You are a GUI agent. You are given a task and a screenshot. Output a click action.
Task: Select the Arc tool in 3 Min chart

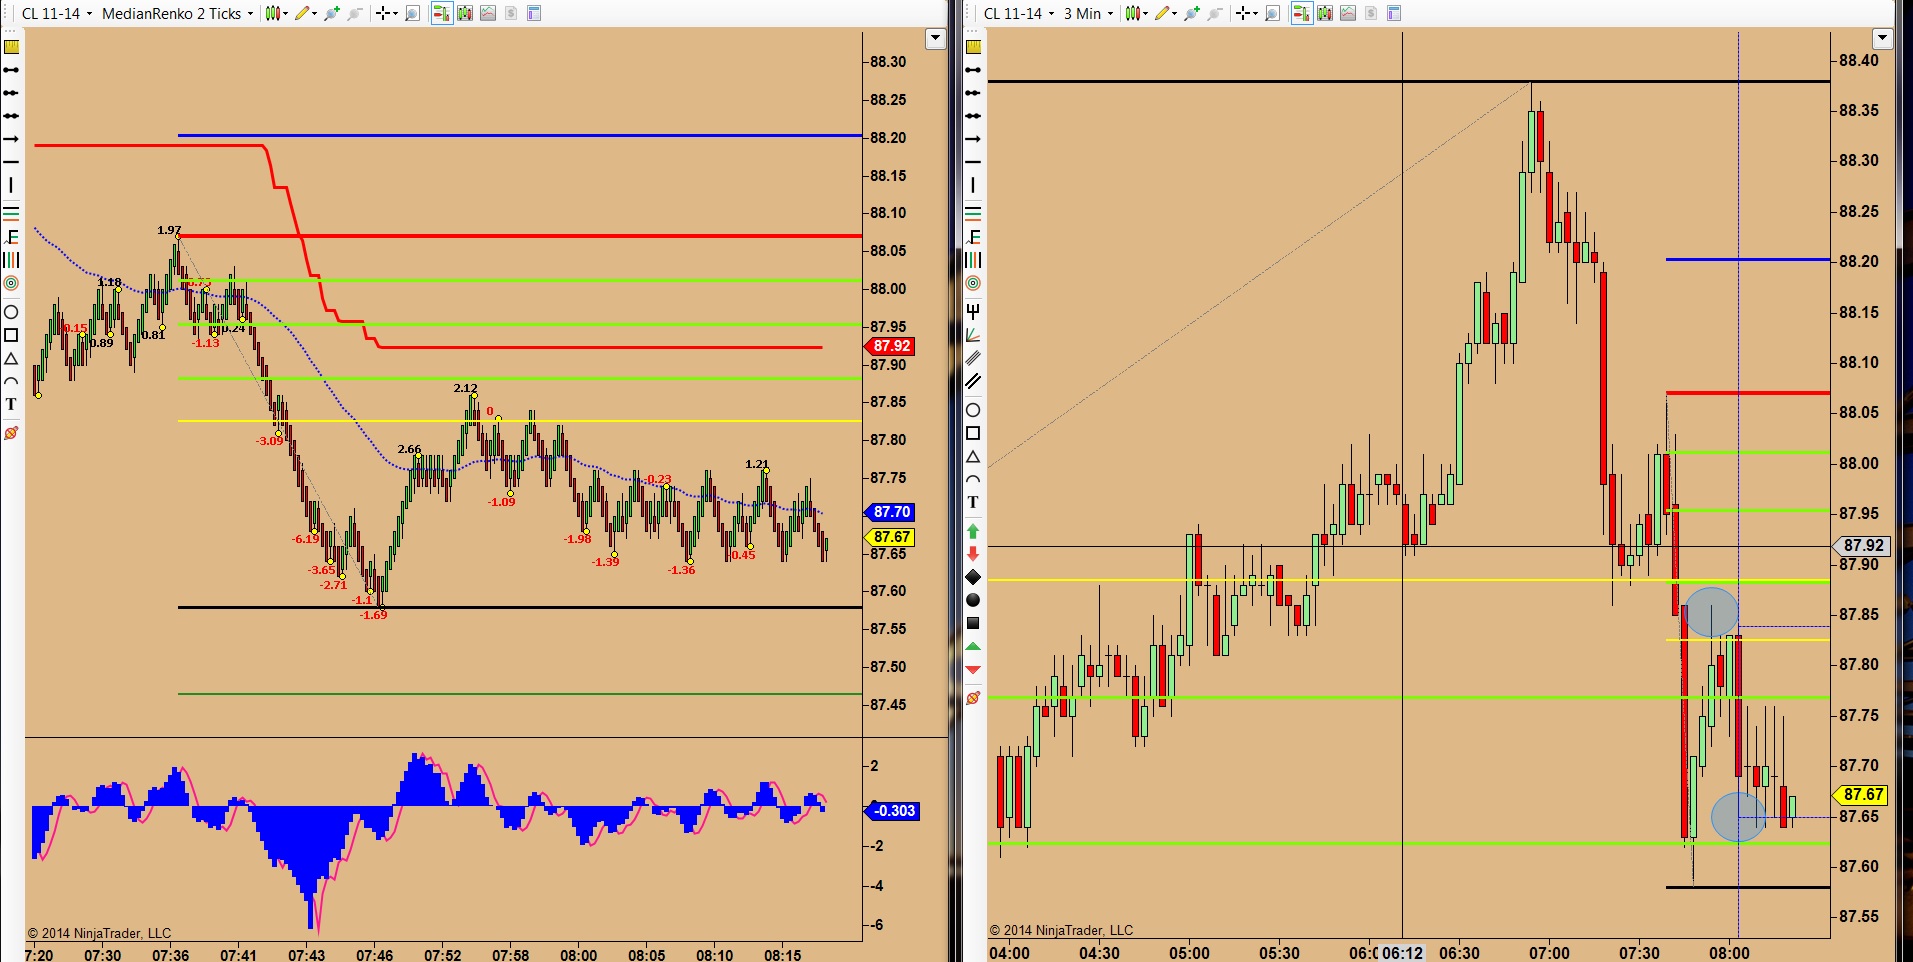pos(973,480)
